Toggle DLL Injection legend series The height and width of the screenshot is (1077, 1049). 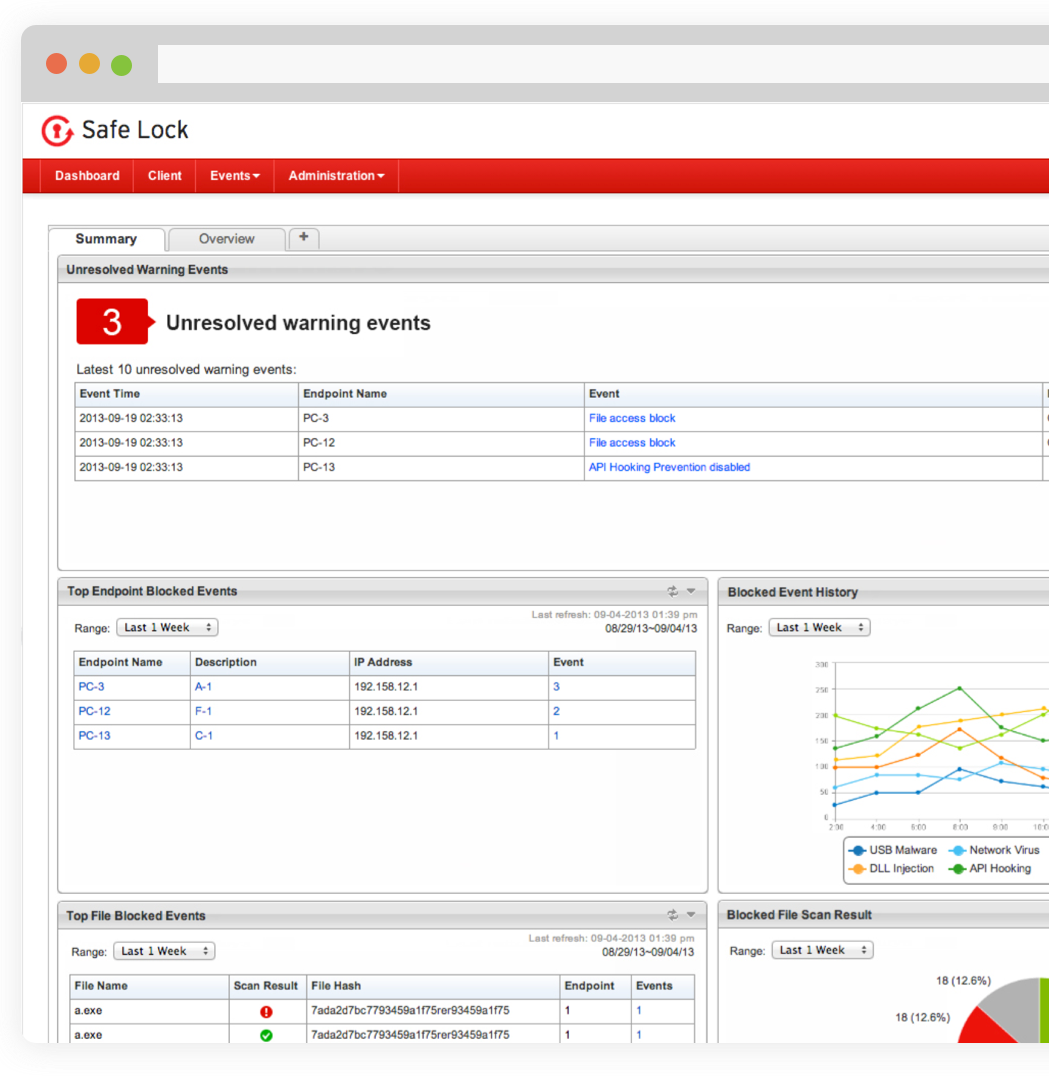click(x=892, y=869)
